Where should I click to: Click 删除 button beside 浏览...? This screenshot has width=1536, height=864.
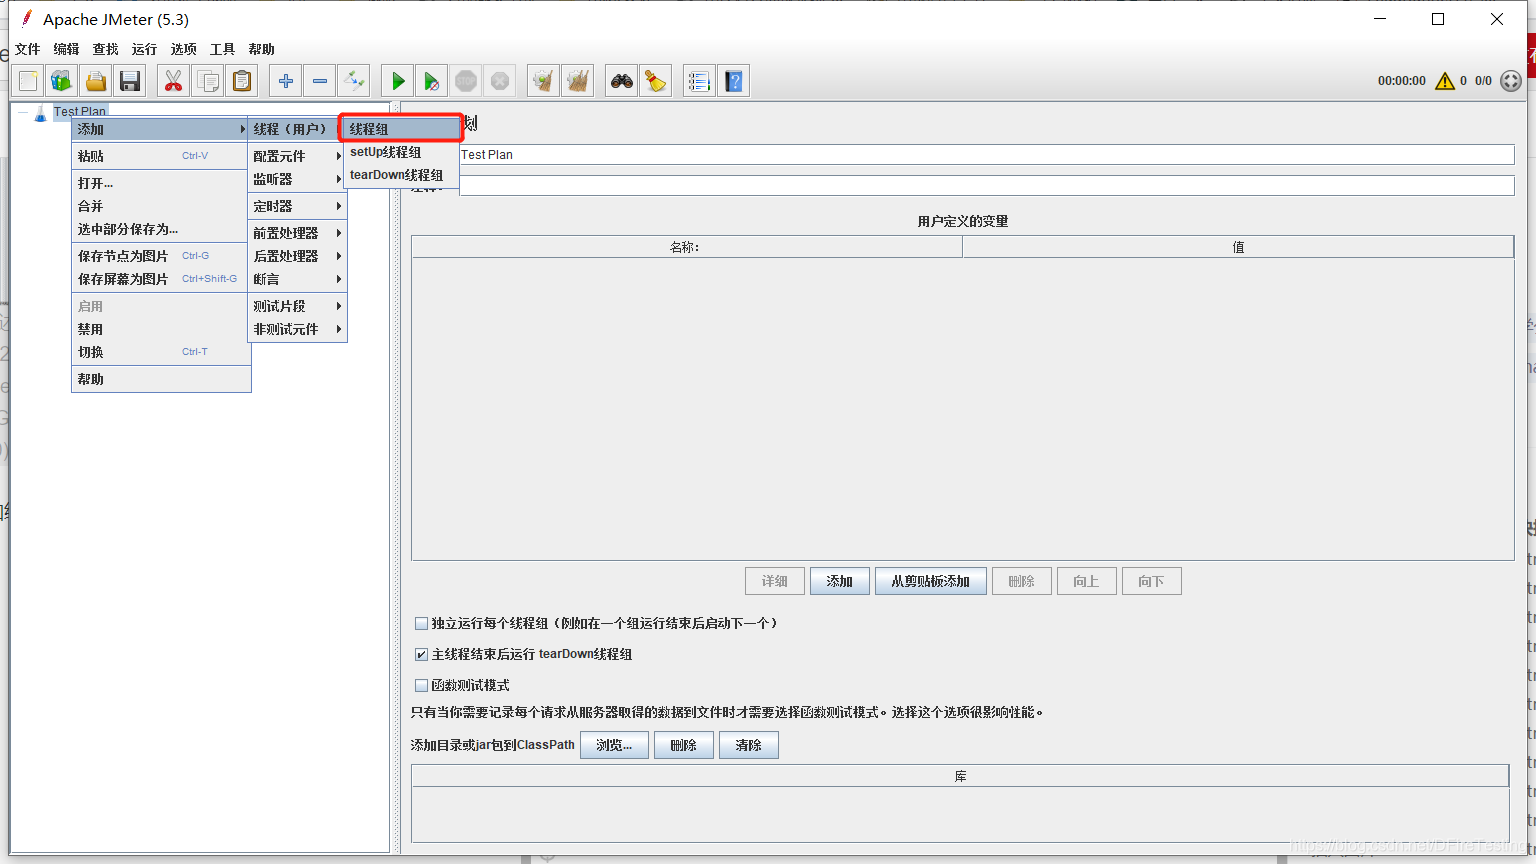683,745
